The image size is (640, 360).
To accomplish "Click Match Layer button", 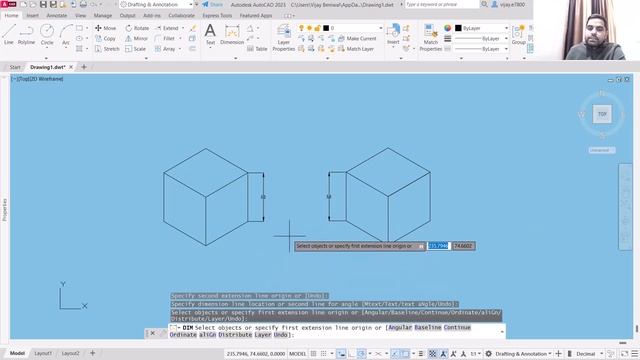I will pyautogui.click(x=356, y=49).
